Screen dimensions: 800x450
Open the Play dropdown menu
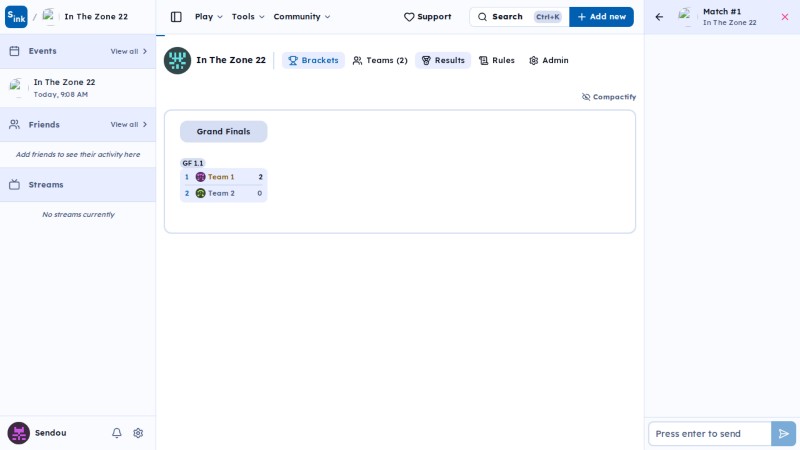209,17
